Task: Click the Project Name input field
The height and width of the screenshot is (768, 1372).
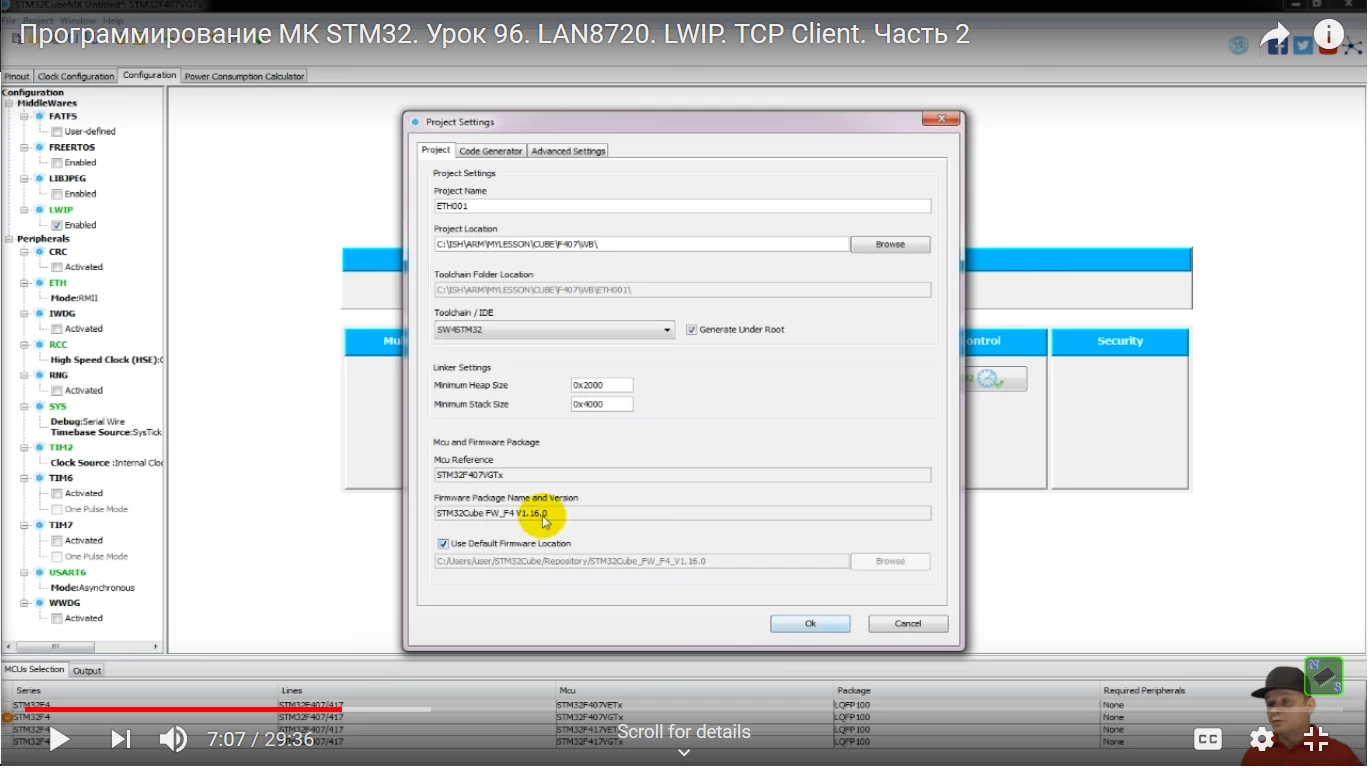Action: (x=682, y=207)
